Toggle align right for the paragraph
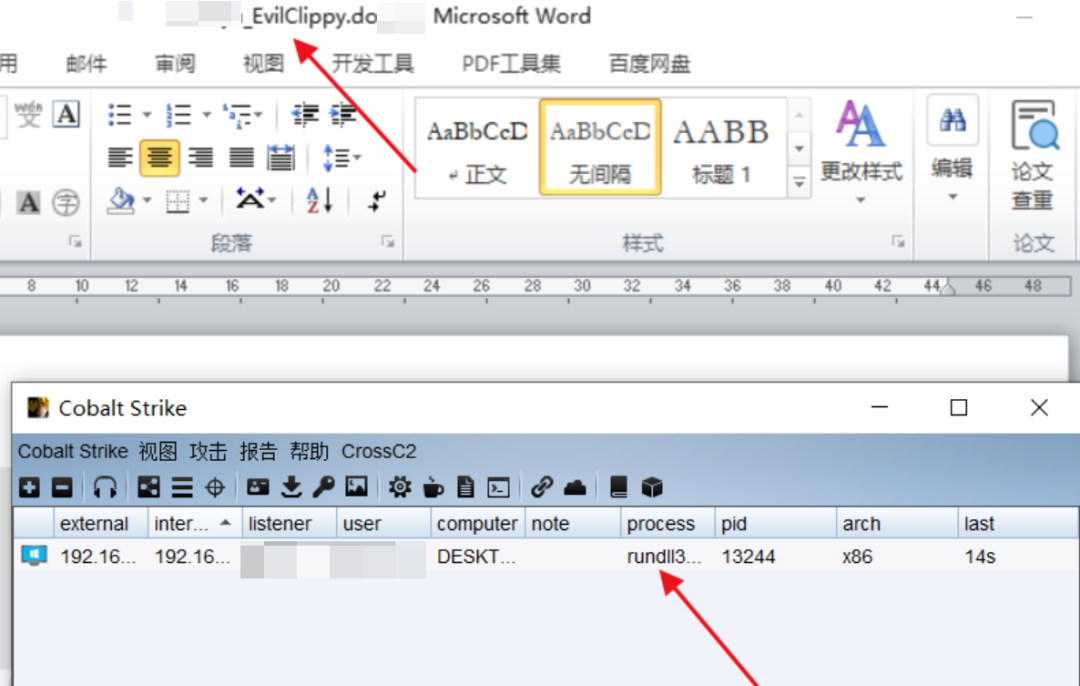This screenshot has width=1080, height=686. 201,158
